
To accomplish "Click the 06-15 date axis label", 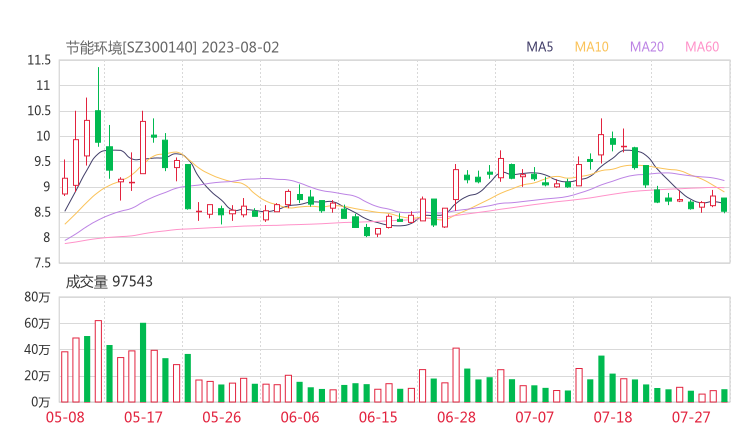I will (x=378, y=417).
